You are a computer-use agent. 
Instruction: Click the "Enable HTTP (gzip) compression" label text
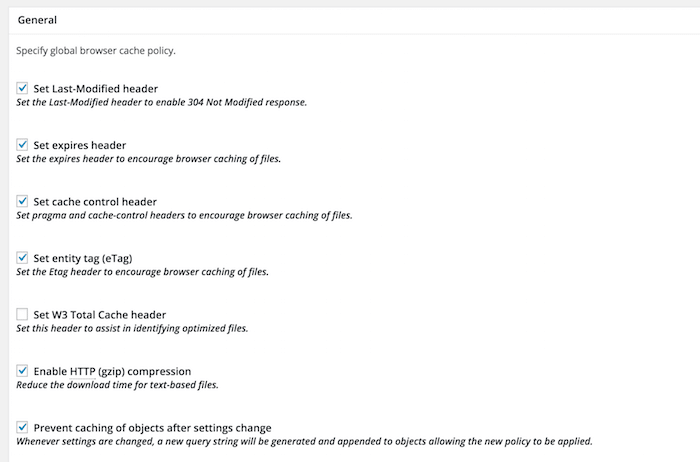pyautogui.click(x=112, y=371)
